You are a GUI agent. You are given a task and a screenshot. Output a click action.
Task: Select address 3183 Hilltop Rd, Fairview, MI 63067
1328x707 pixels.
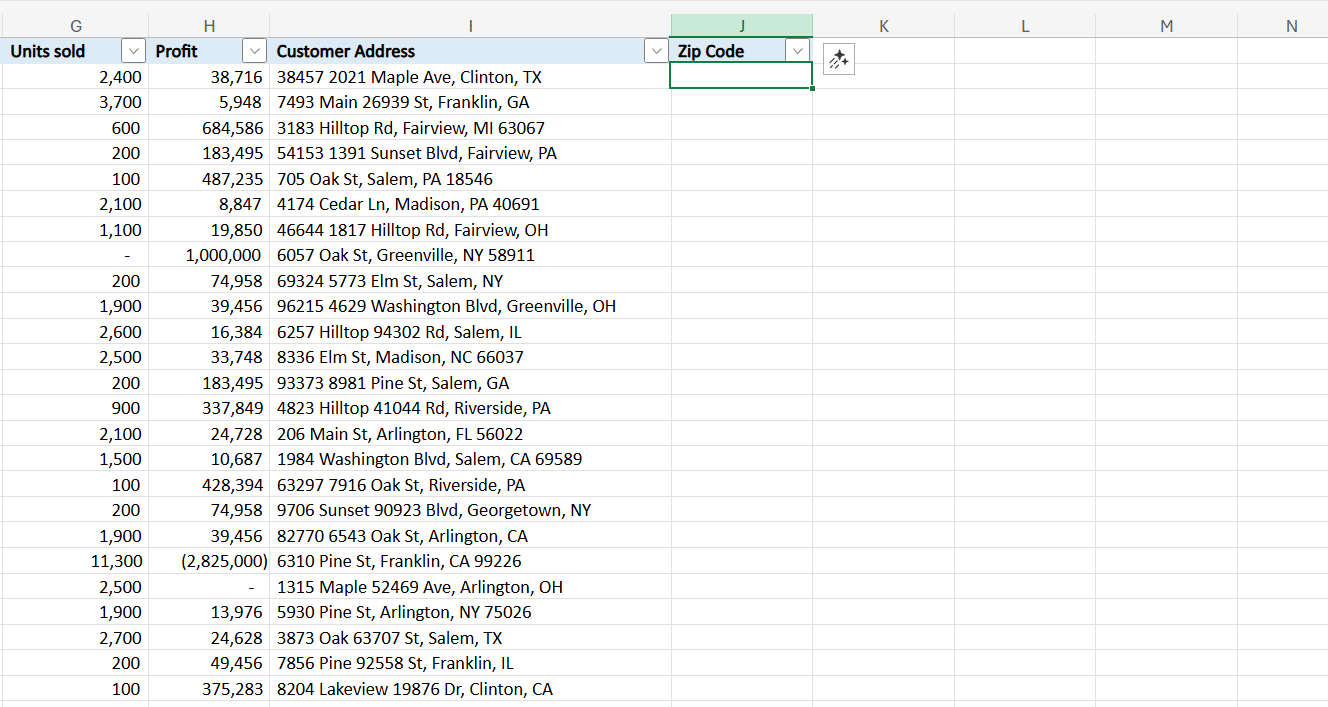[x=470, y=128]
